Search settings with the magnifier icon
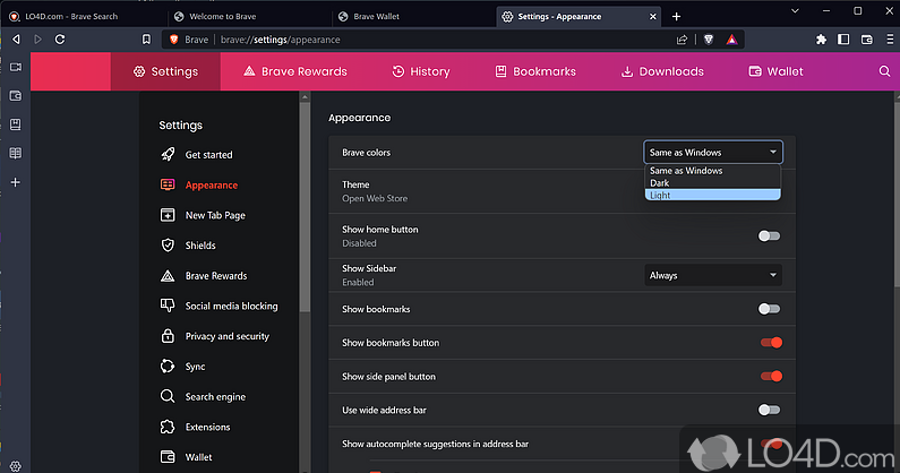The height and width of the screenshot is (473, 900). (x=885, y=71)
